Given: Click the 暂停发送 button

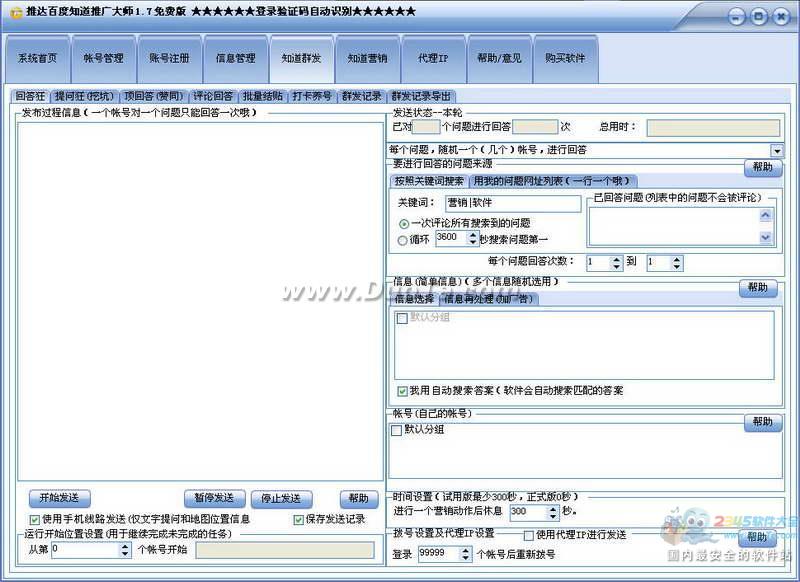Looking at the screenshot, I should coord(214,498).
